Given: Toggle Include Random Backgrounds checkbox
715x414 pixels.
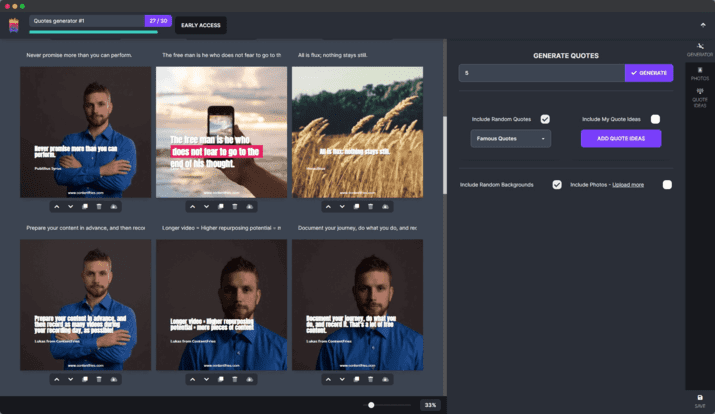Looking at the screenshot, I should point(557,185).
